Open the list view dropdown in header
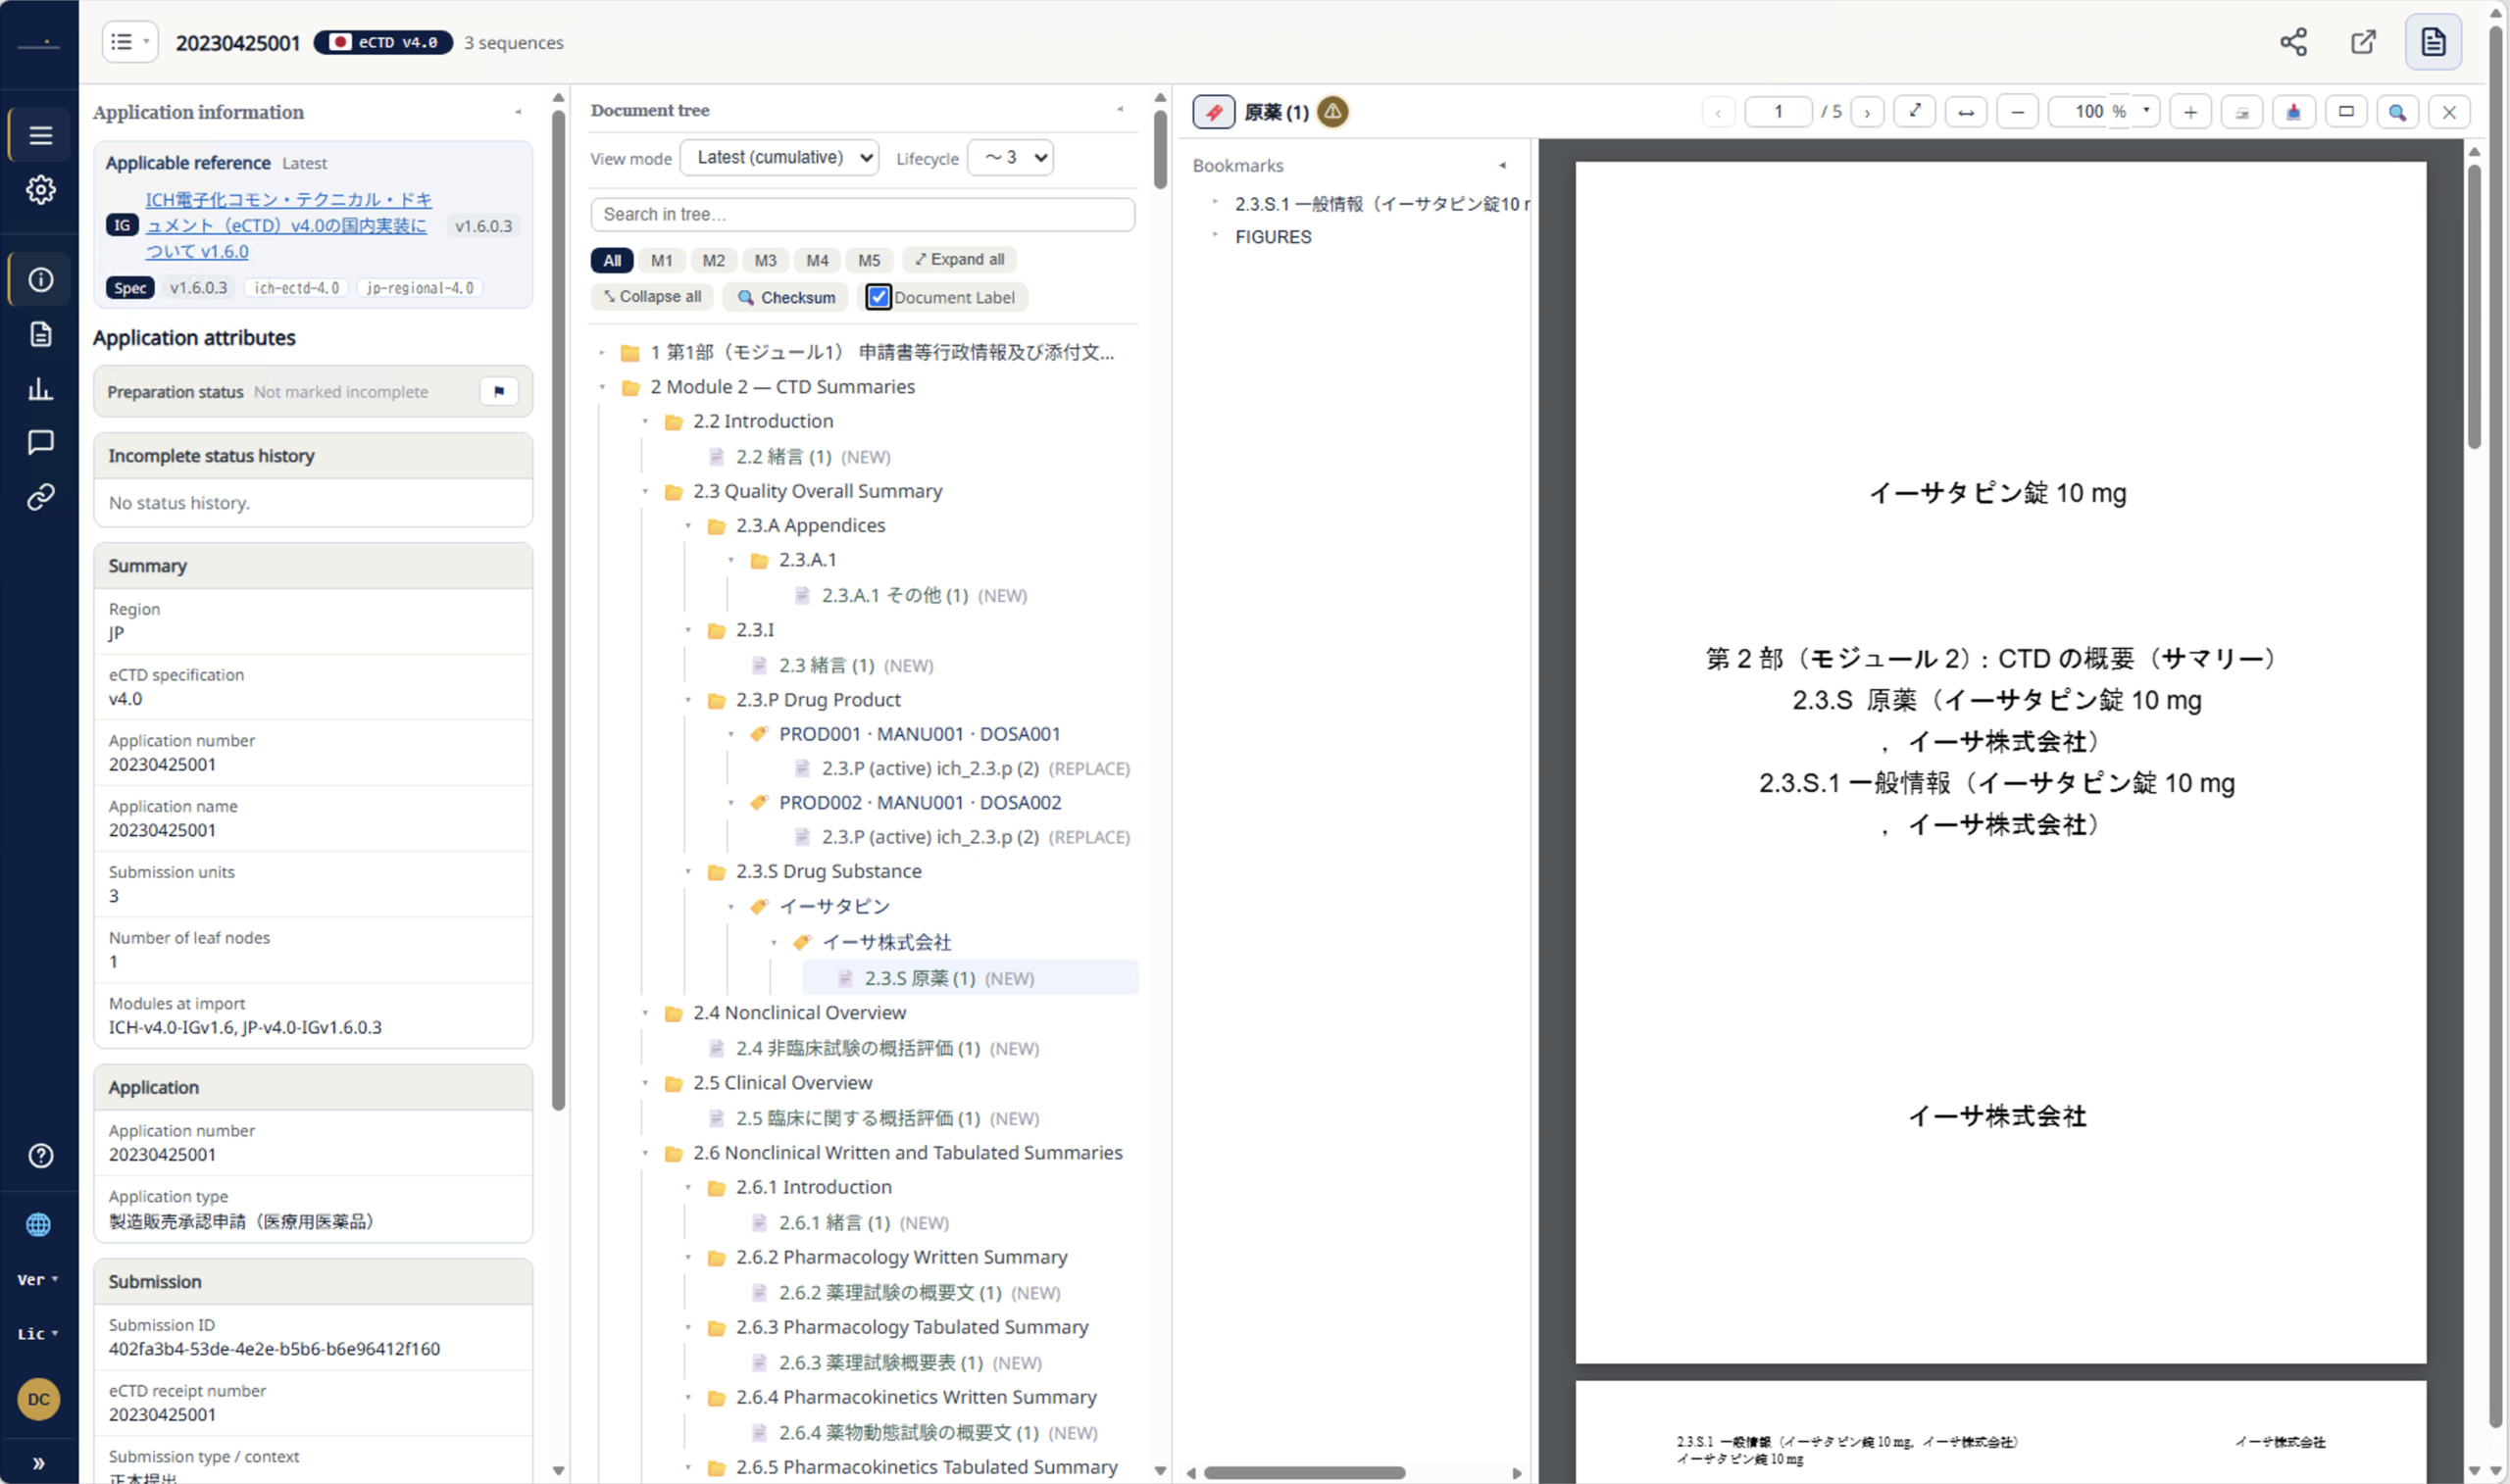The height and width of the screenshot is (1484, 2510). [130, 42]
